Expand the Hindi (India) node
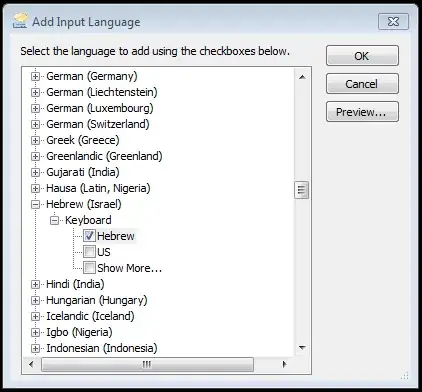This screenshot has height=392, width=422. tap(35, 284)
